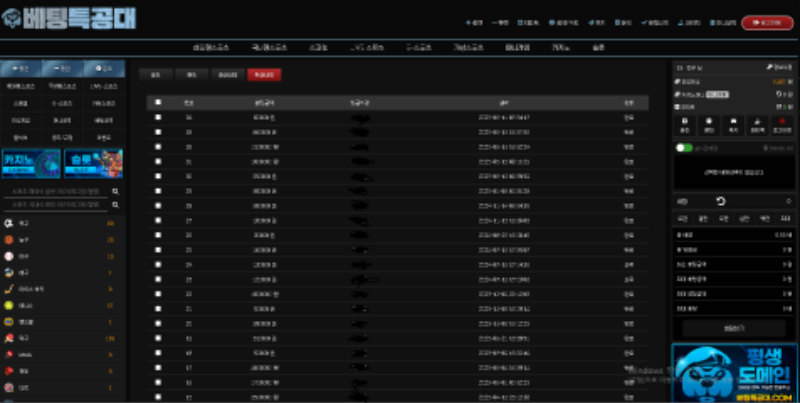Click the wide bet button in slip
The height and width of the screenshot is (403, 800).
click(734, 329)
